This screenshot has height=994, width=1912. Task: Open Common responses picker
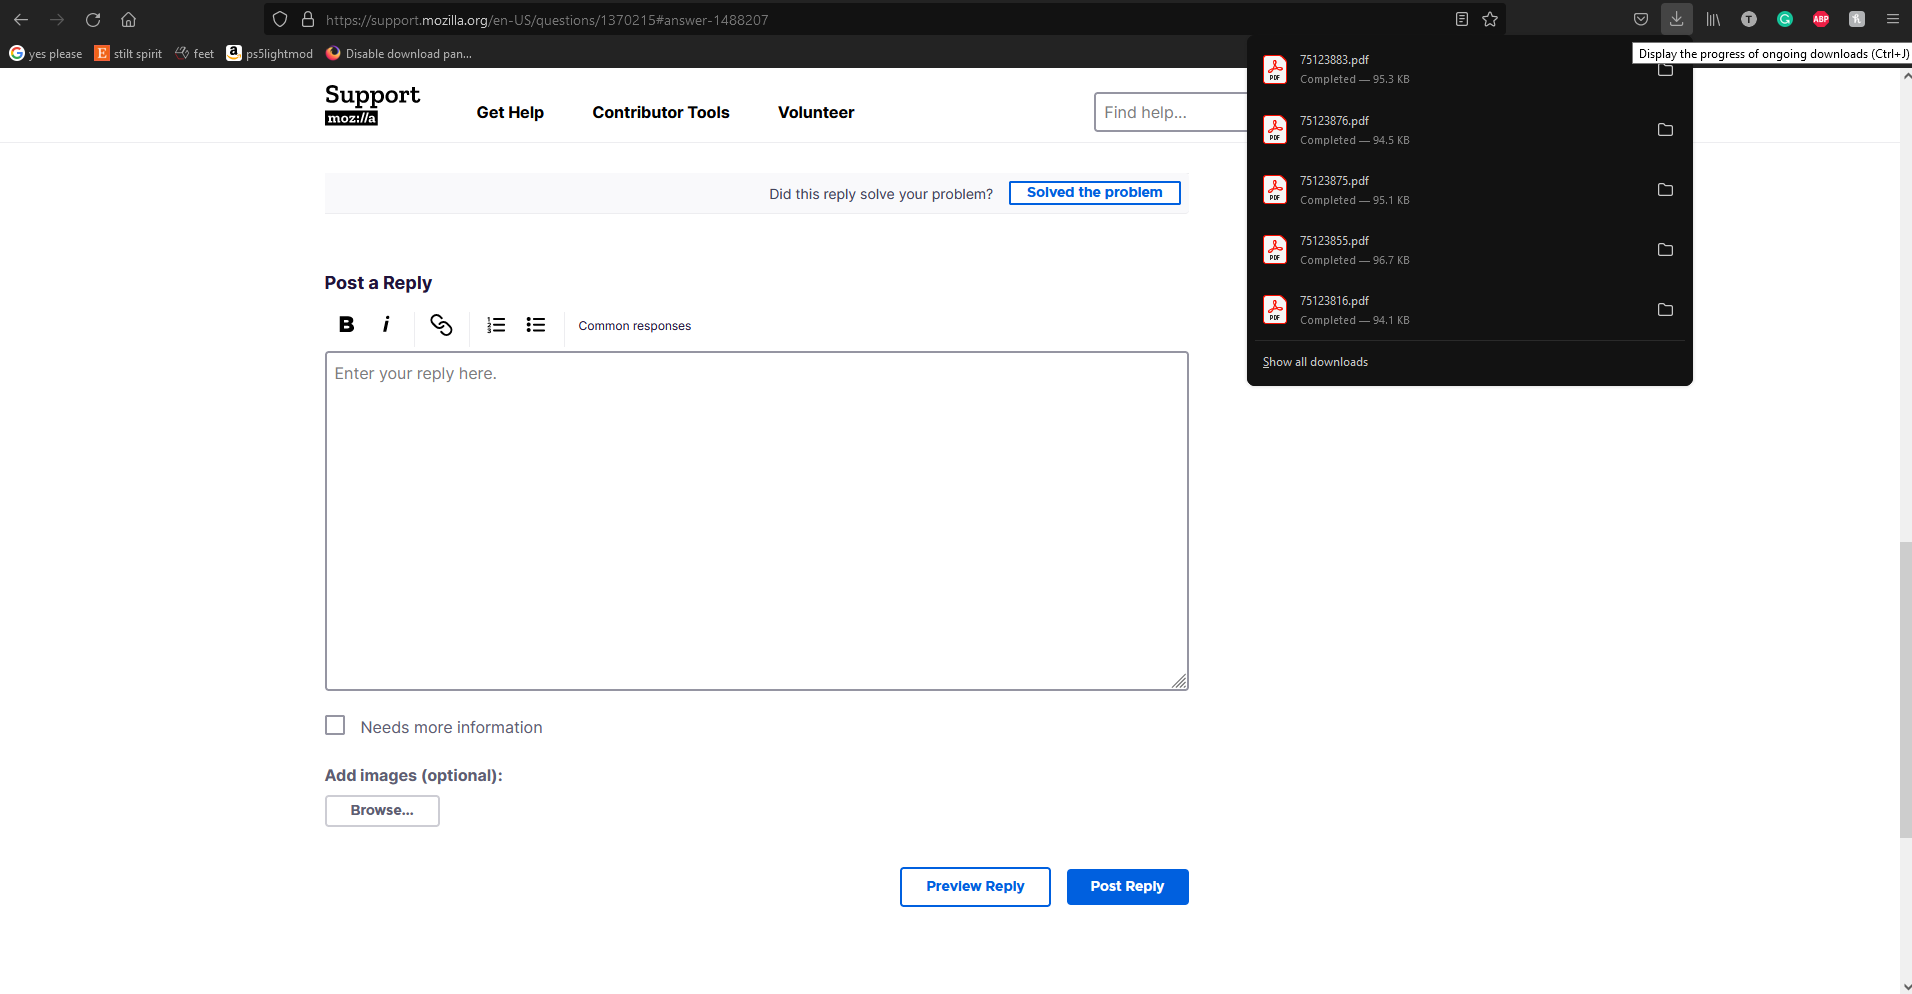[x=634, y=326]
